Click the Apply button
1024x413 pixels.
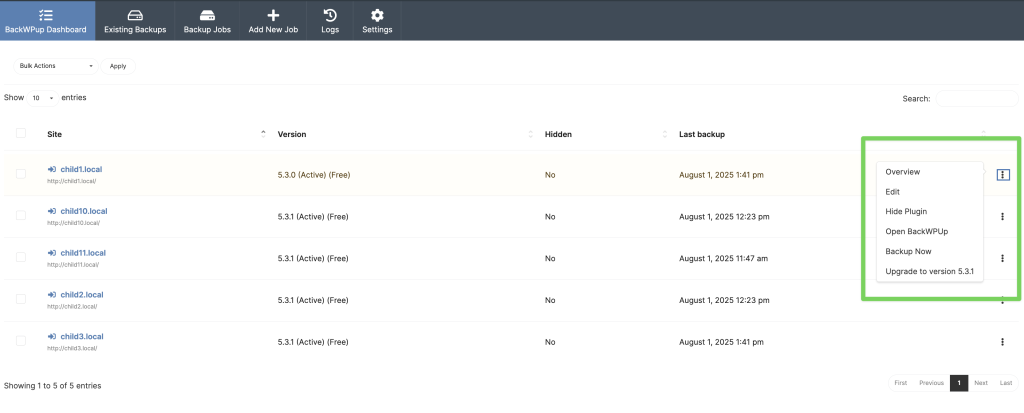coord(118,66)
